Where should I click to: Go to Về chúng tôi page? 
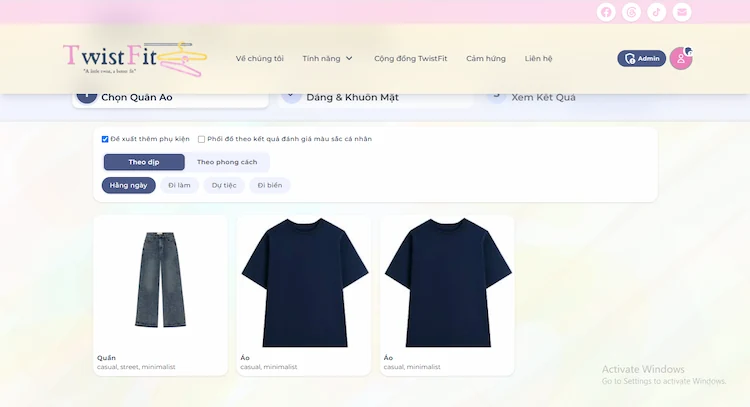click(x=259, y=58)
